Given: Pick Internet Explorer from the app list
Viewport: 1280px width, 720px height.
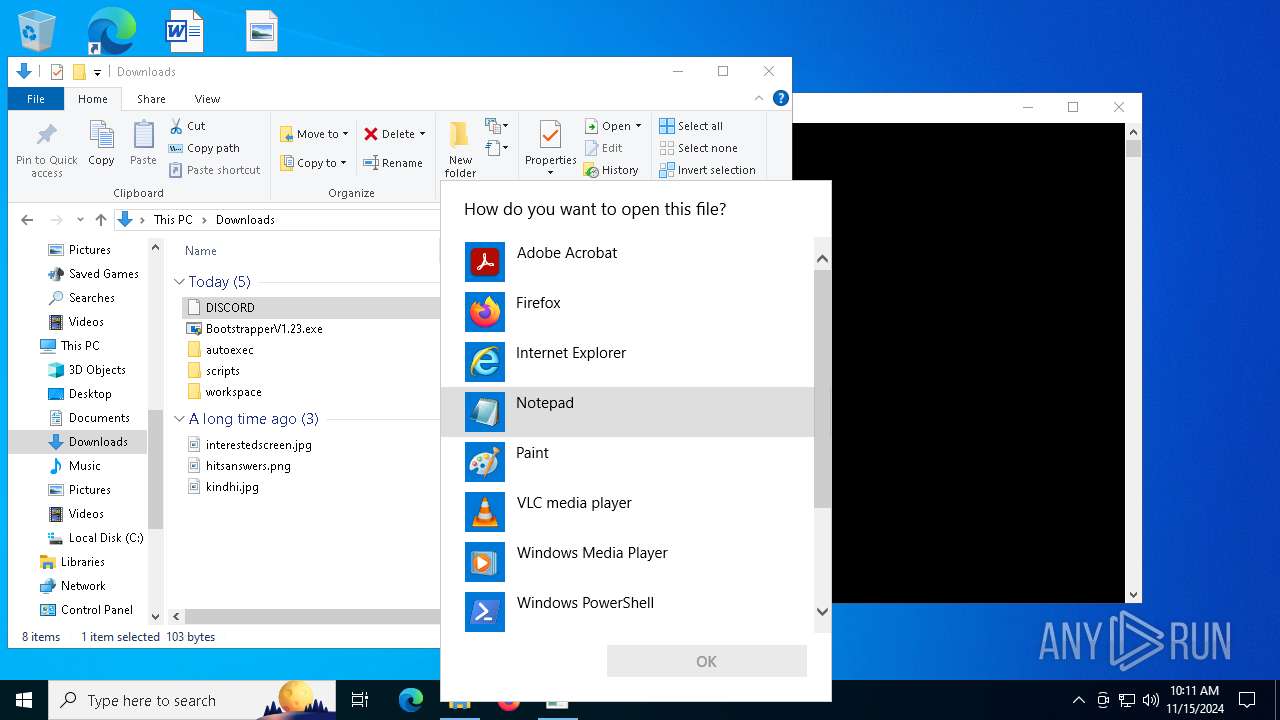Looking at the screenshot, I should [x=627, y=362].
